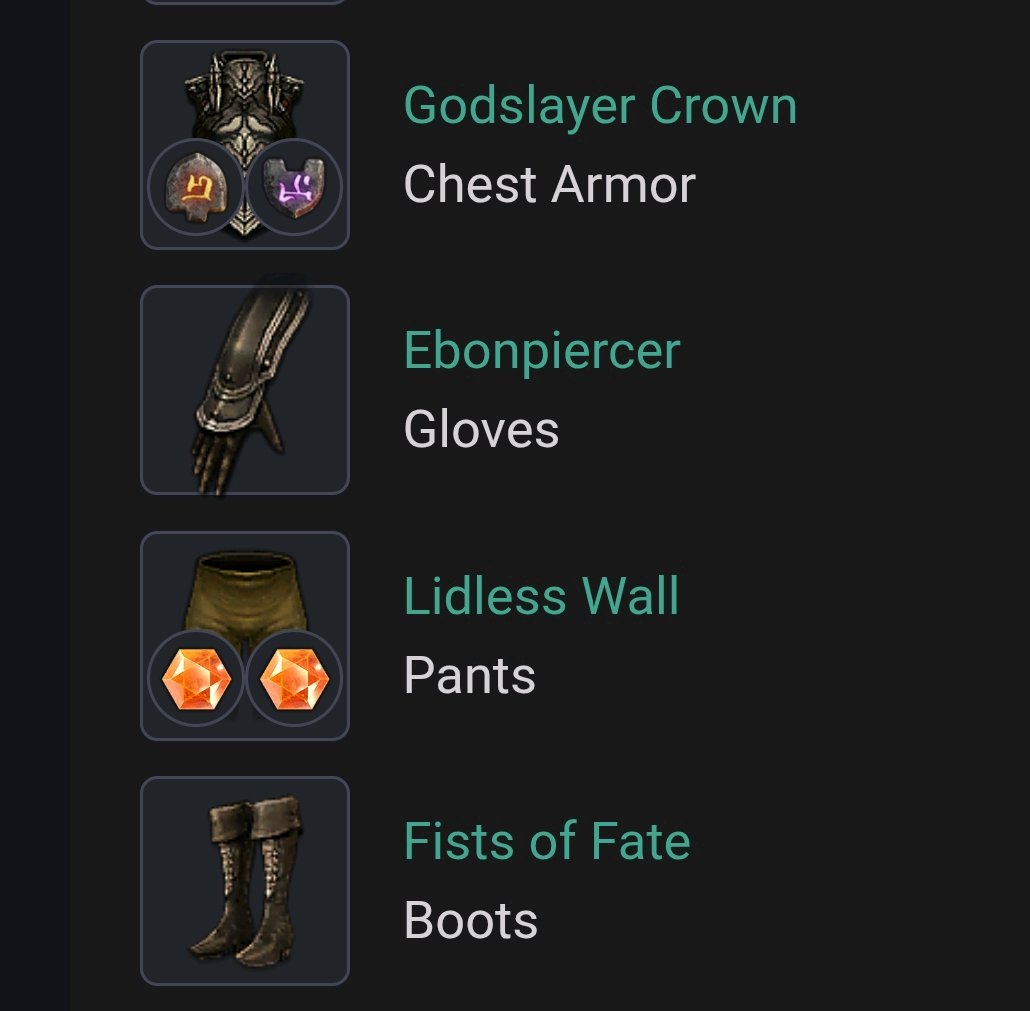Click the orange rune socket on chest armor
The width and height of the screenshot is (1030, 1011).
196,187
